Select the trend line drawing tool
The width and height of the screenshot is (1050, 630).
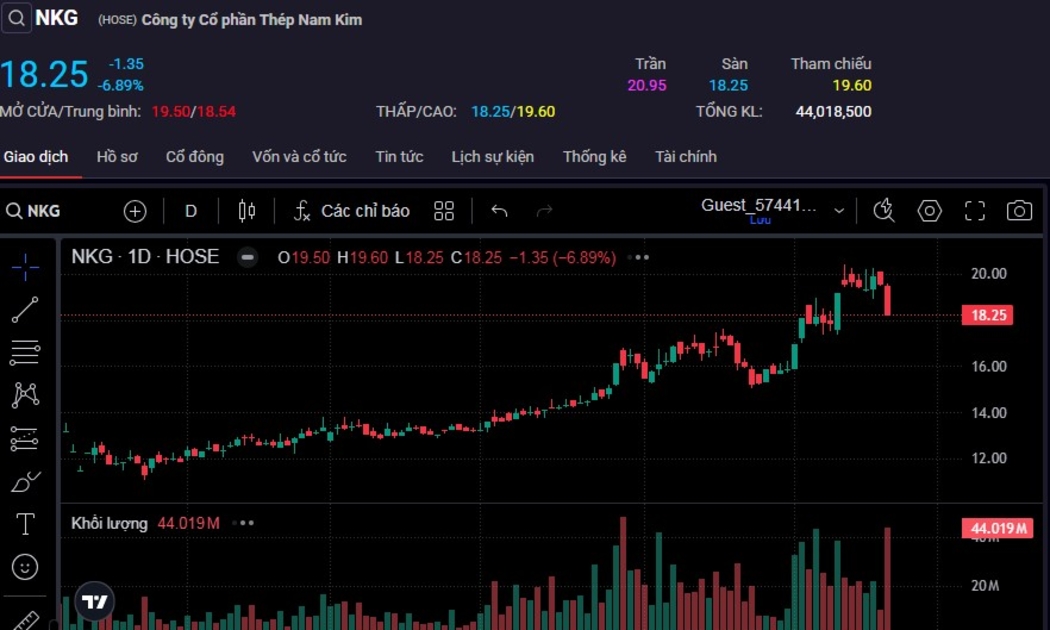tap(25, 310)
